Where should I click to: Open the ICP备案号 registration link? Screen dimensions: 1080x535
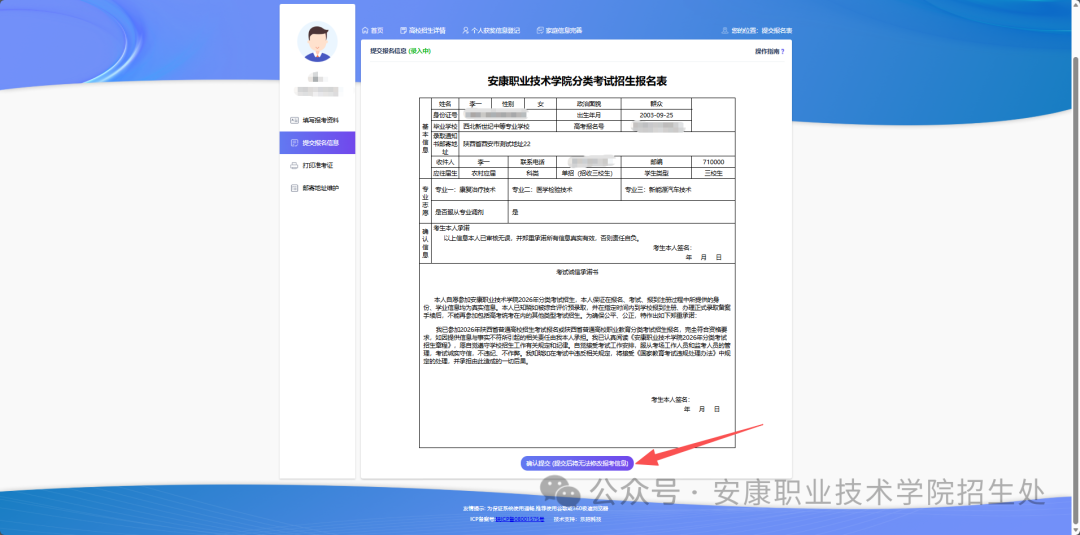point(520,520)
